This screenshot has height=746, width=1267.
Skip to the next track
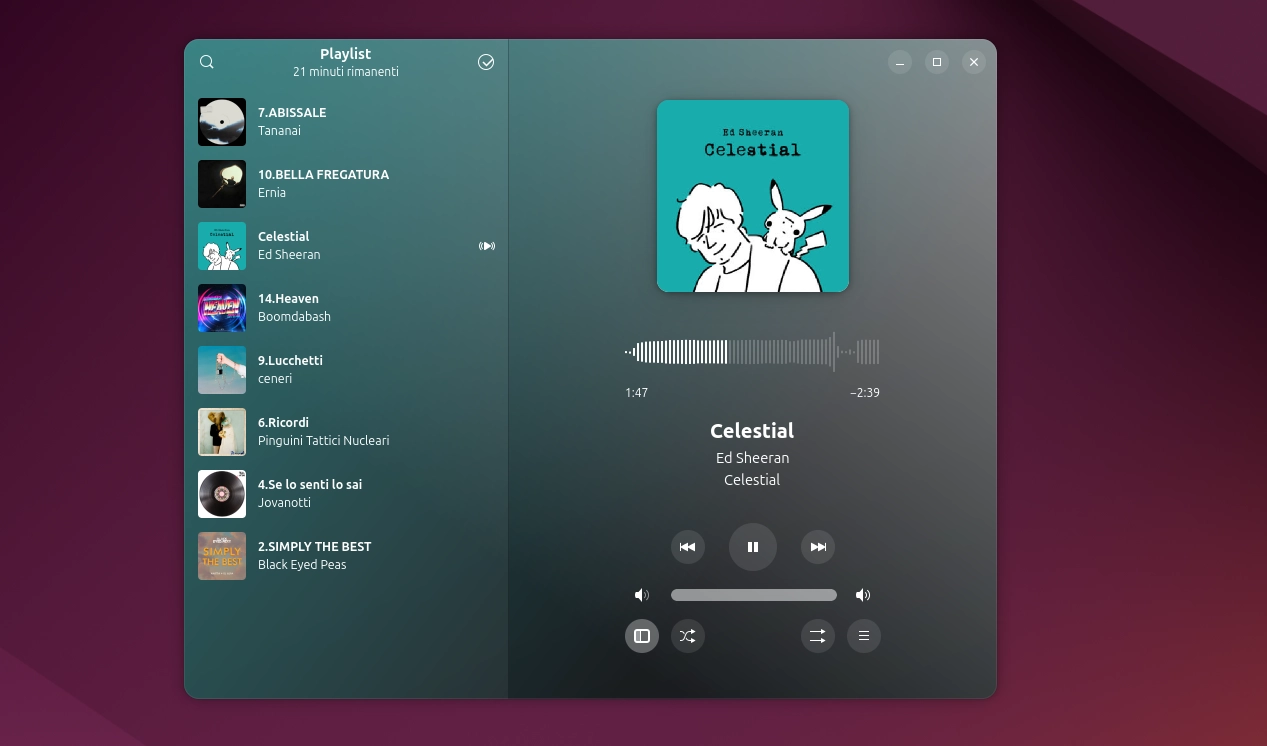pyautogui.click(x=818, y=547)
